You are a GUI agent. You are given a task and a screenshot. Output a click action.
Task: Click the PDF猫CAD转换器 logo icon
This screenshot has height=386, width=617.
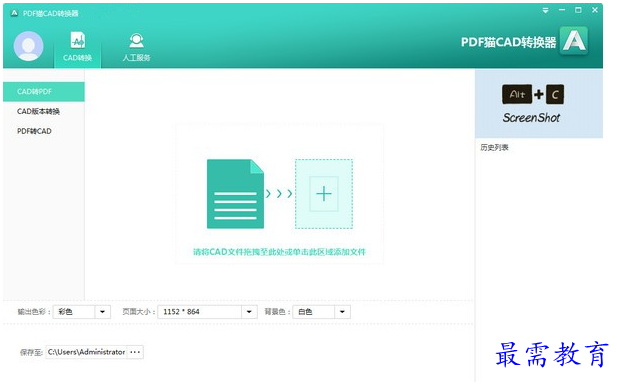click(x=574, y=41)
